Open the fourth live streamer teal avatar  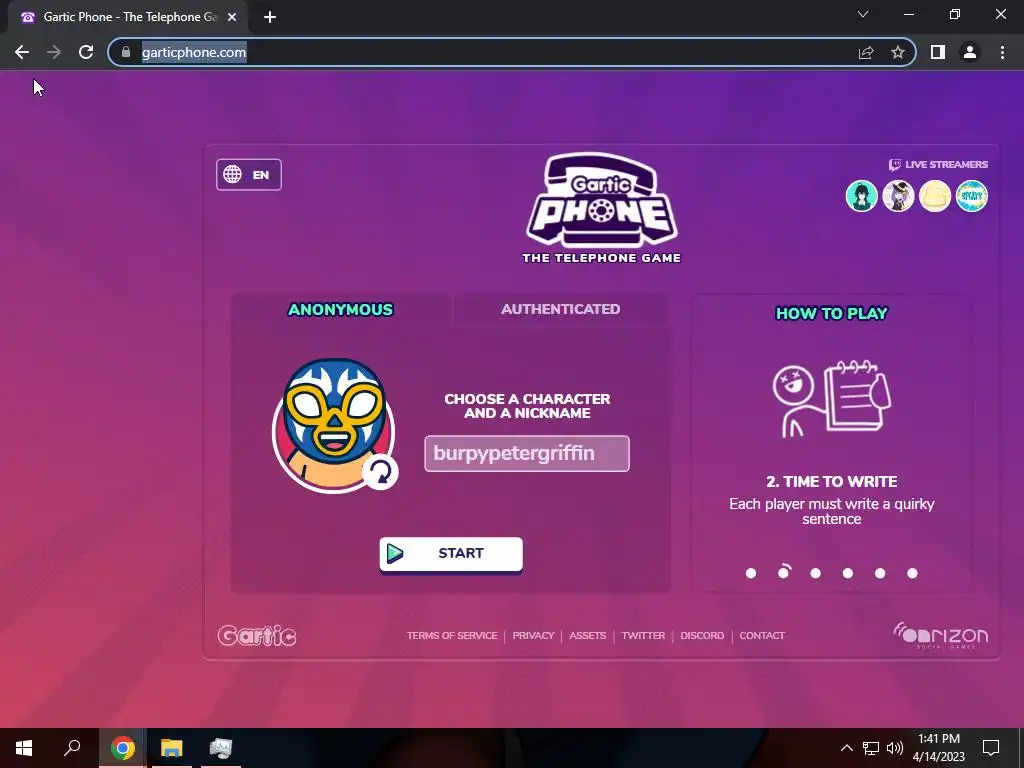[972, 196]
